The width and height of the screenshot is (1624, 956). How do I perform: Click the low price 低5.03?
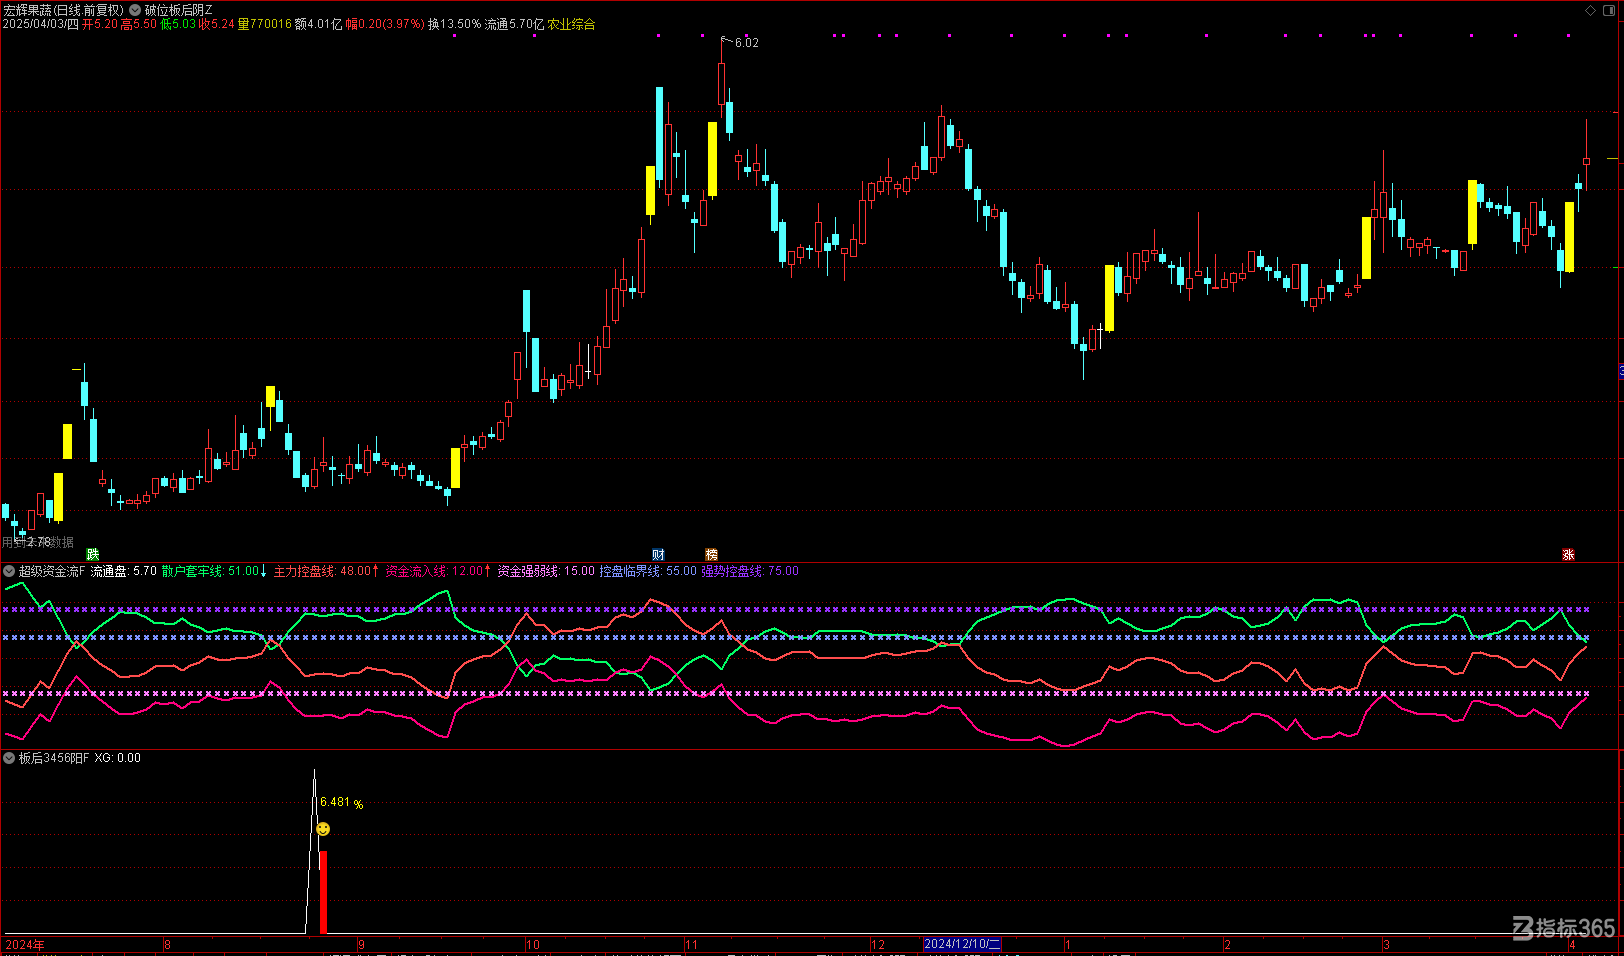pos(178,24)
